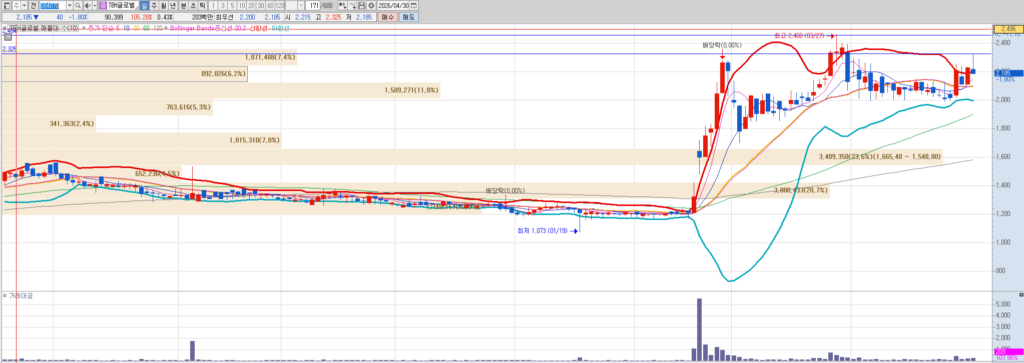Switch chart to weekly 주 period
Screen dimensions: 1024x363
154,5
